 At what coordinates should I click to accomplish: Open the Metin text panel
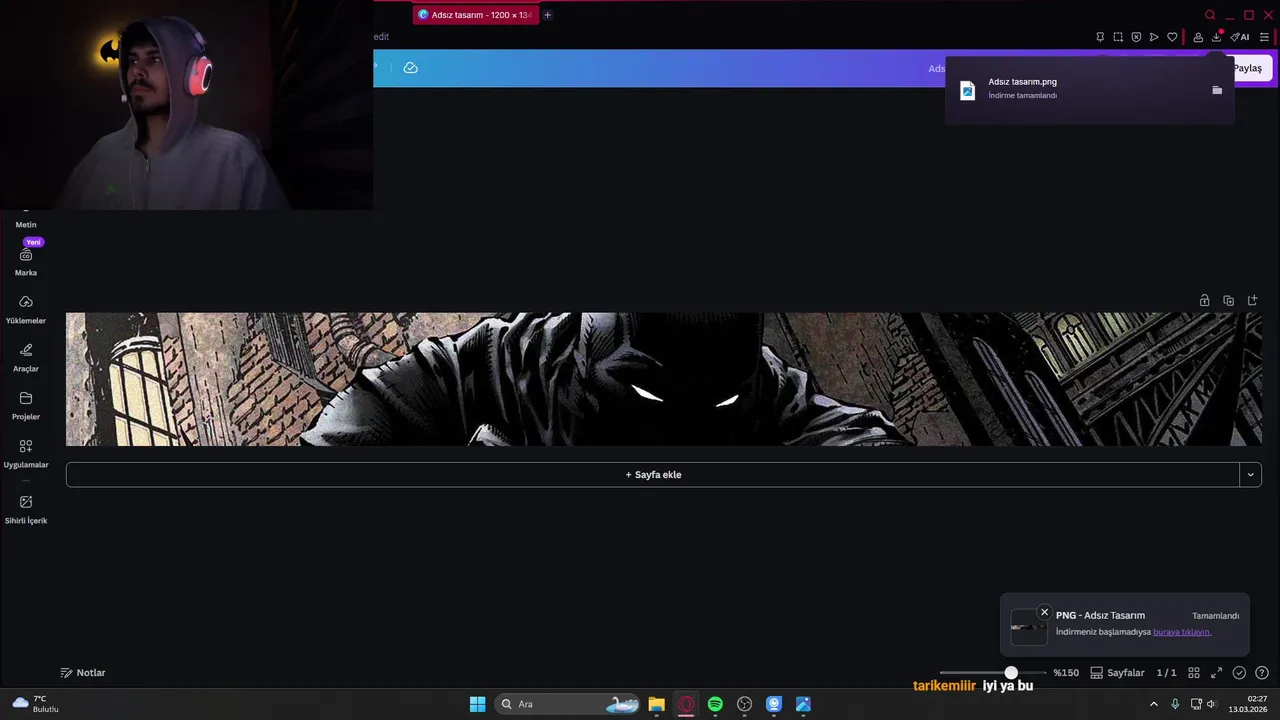[x=26, y=224]
